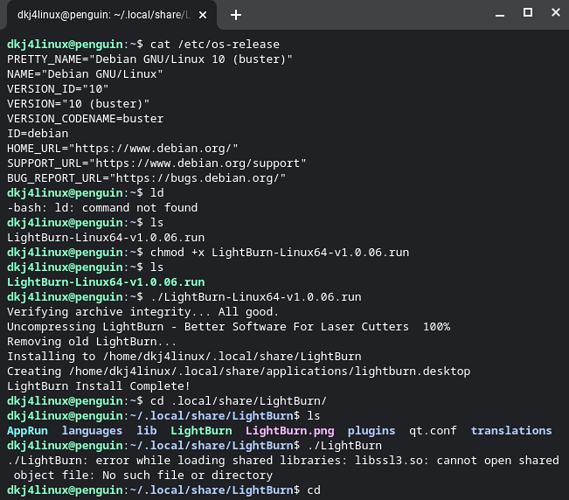Click the VERSION="10 (buster)" line
The image size is (569, 500).
[x=78, y=104]
